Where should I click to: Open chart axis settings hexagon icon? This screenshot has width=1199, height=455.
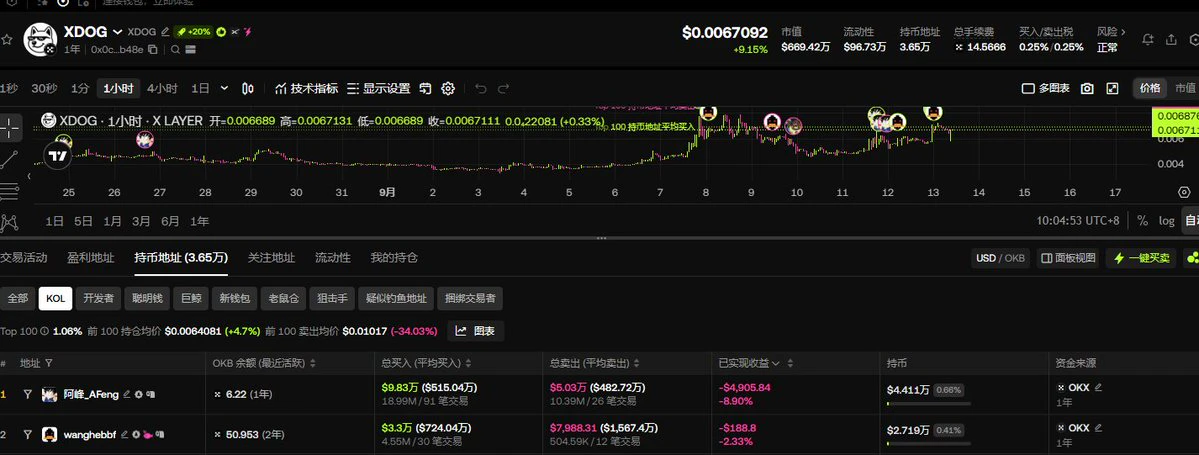[x=1184, y=192]
